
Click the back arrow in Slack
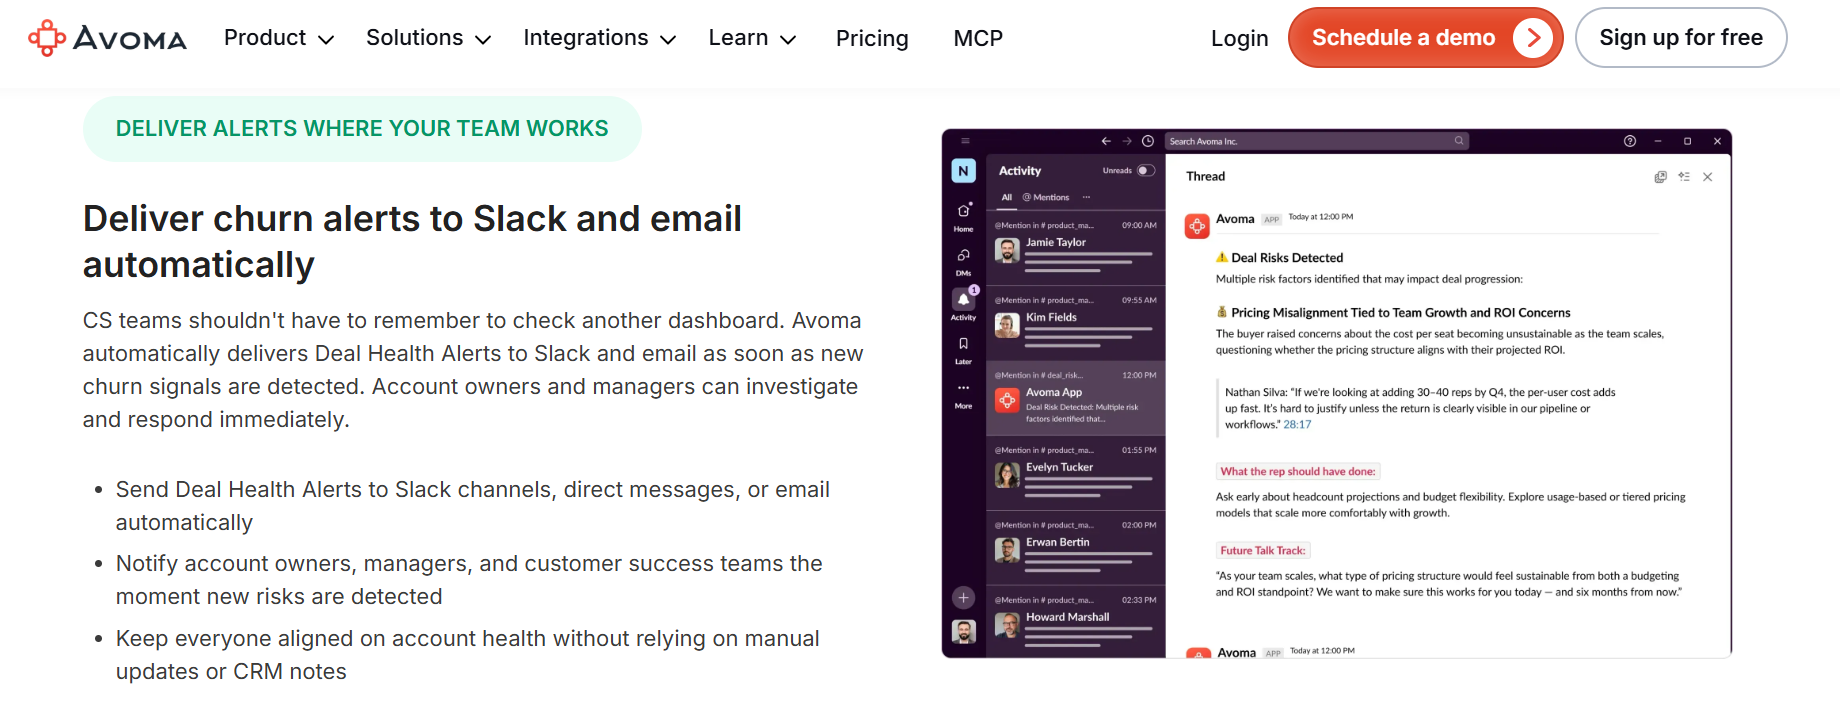[x=1106, y=141]
